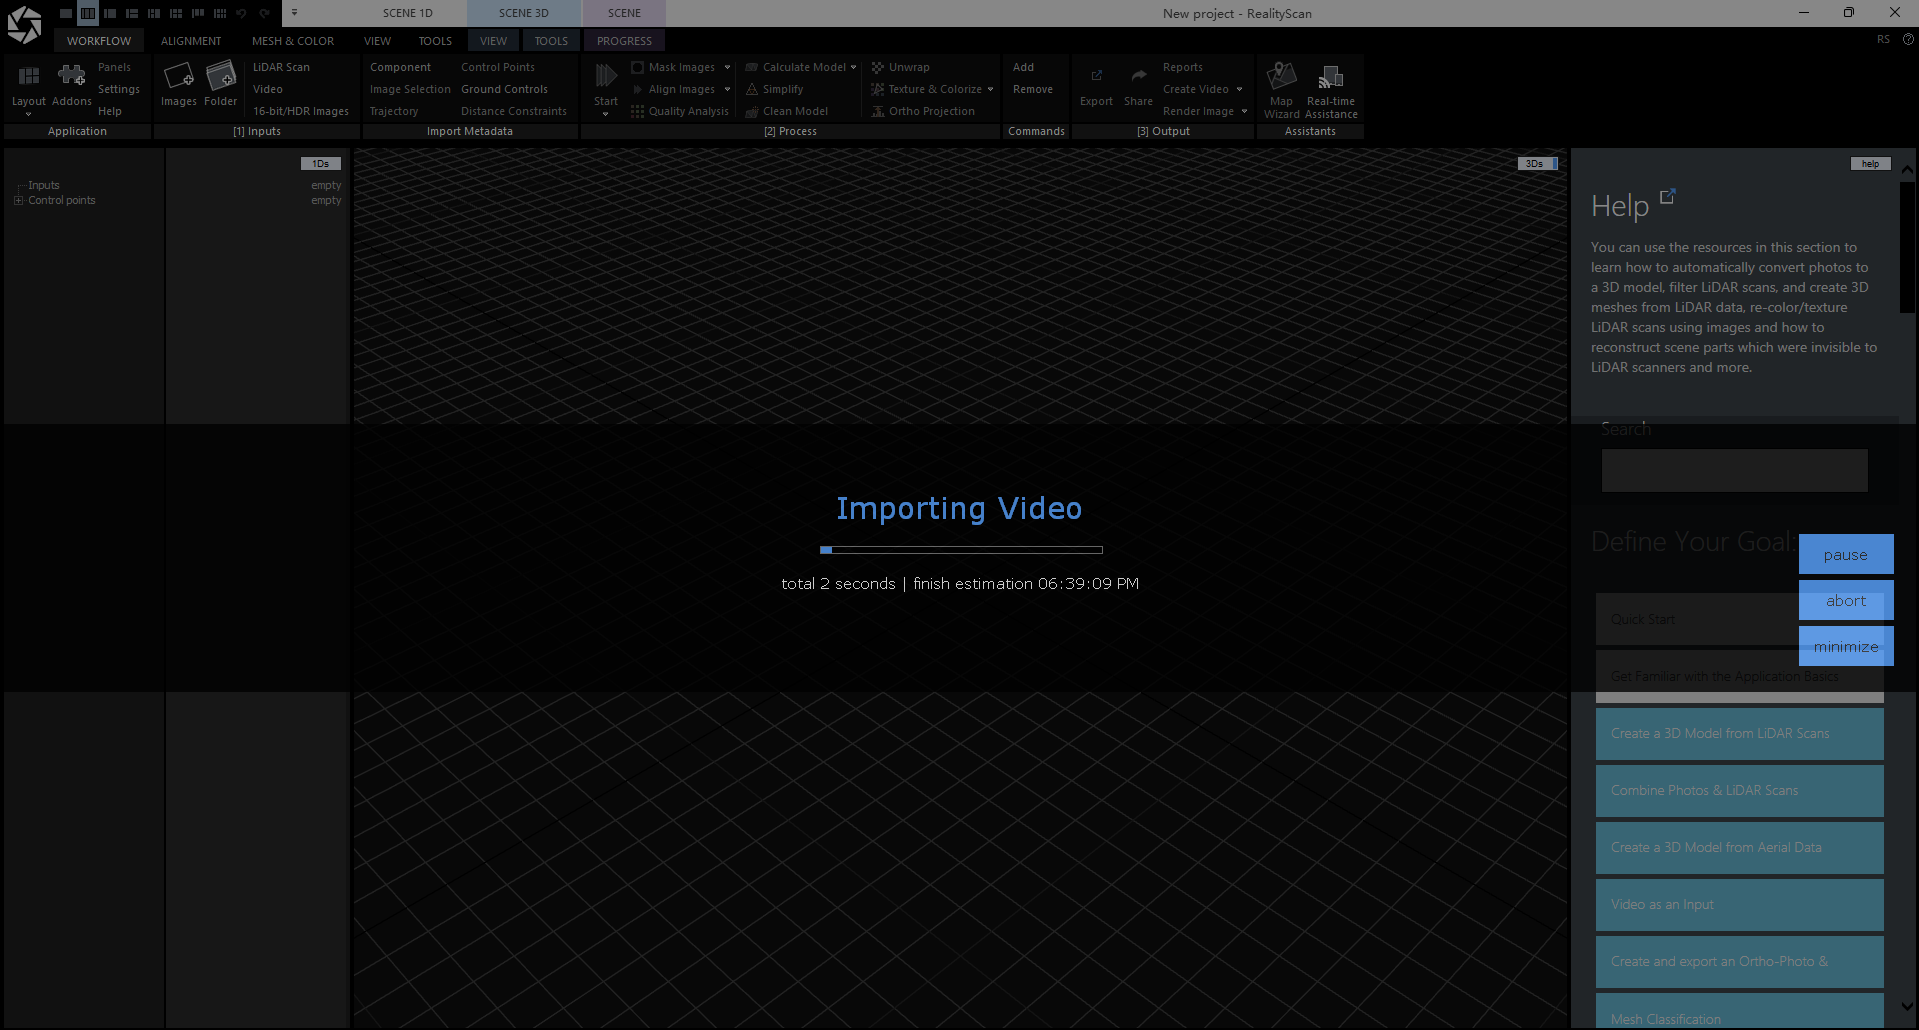Click the LiDAR Scan input option
1919x1030 pixels.
281,67
